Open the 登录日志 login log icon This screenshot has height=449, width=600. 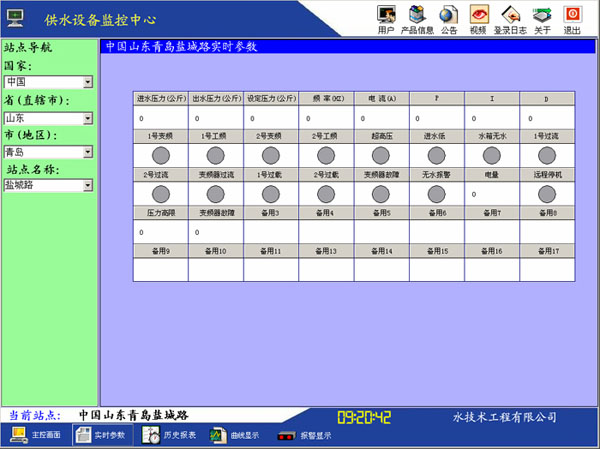510,14
